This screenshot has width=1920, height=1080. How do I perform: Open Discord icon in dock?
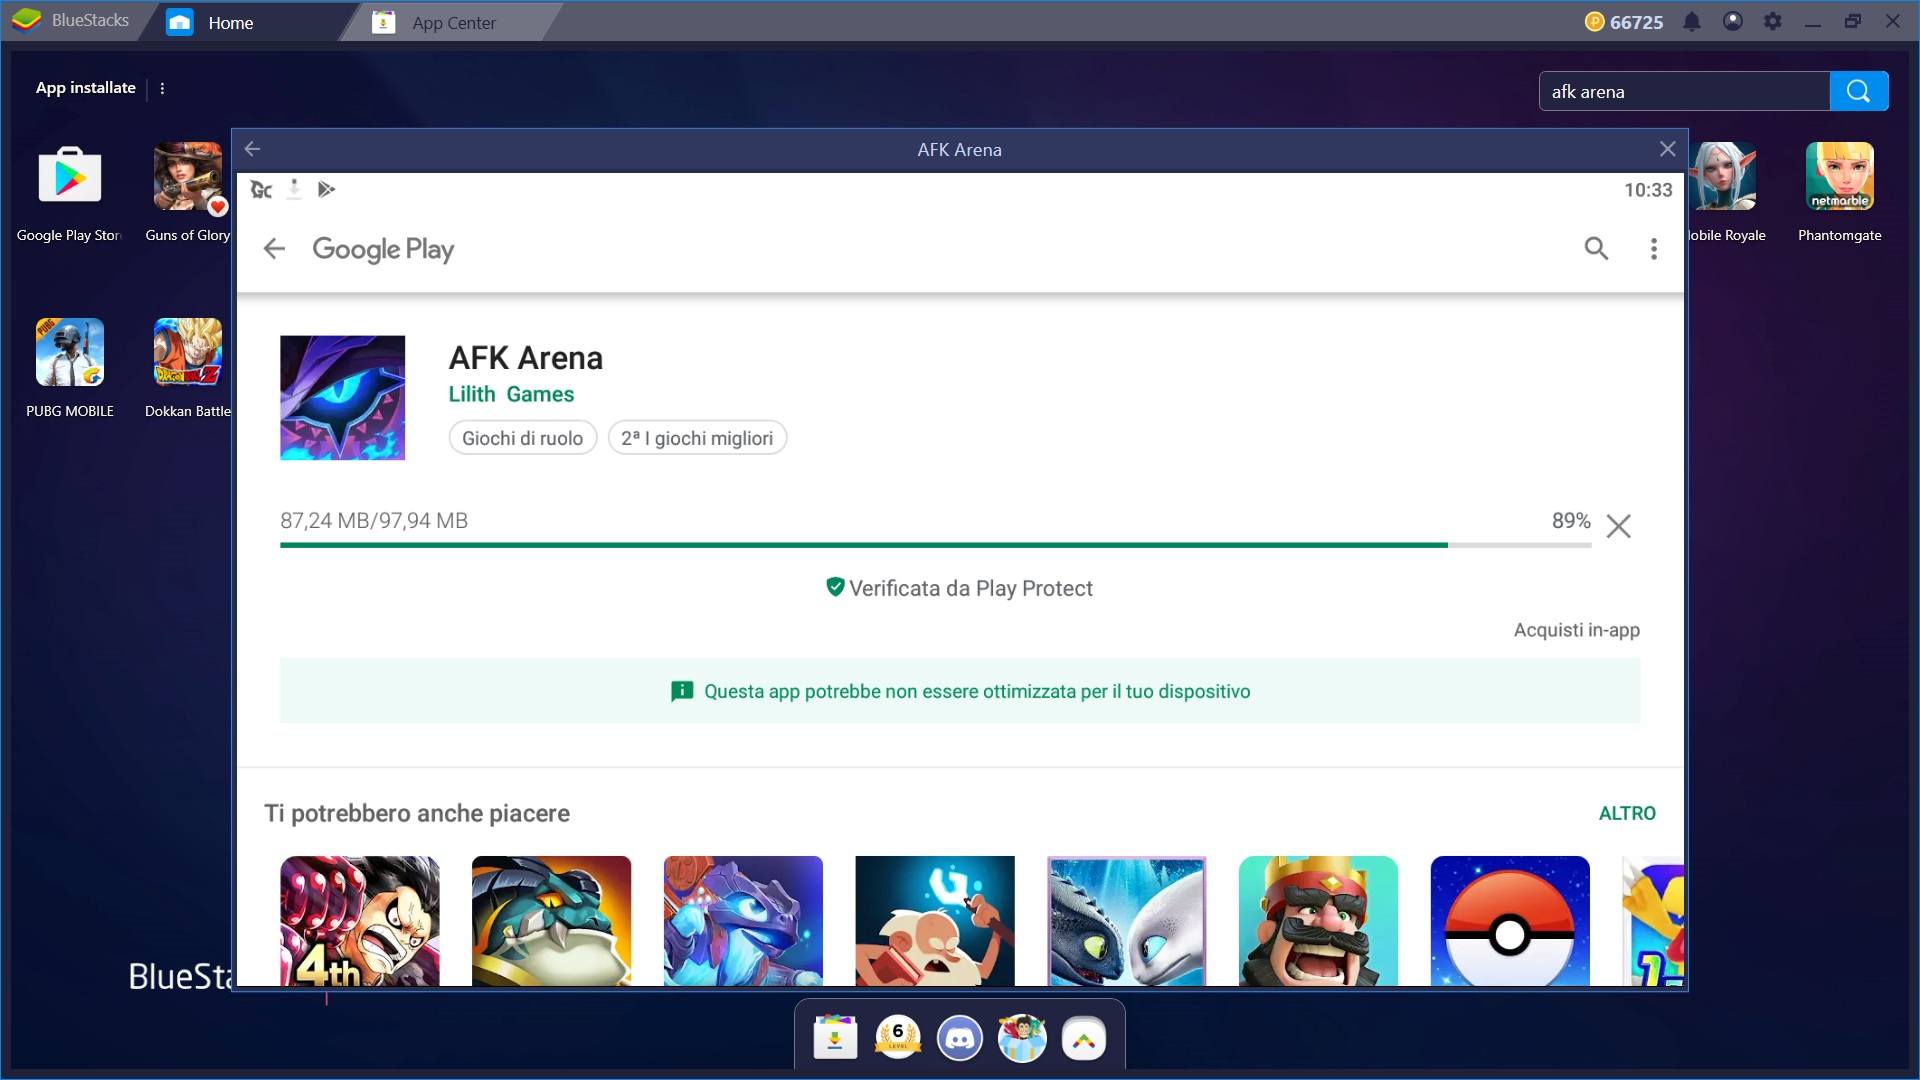tap(960, 1038)
